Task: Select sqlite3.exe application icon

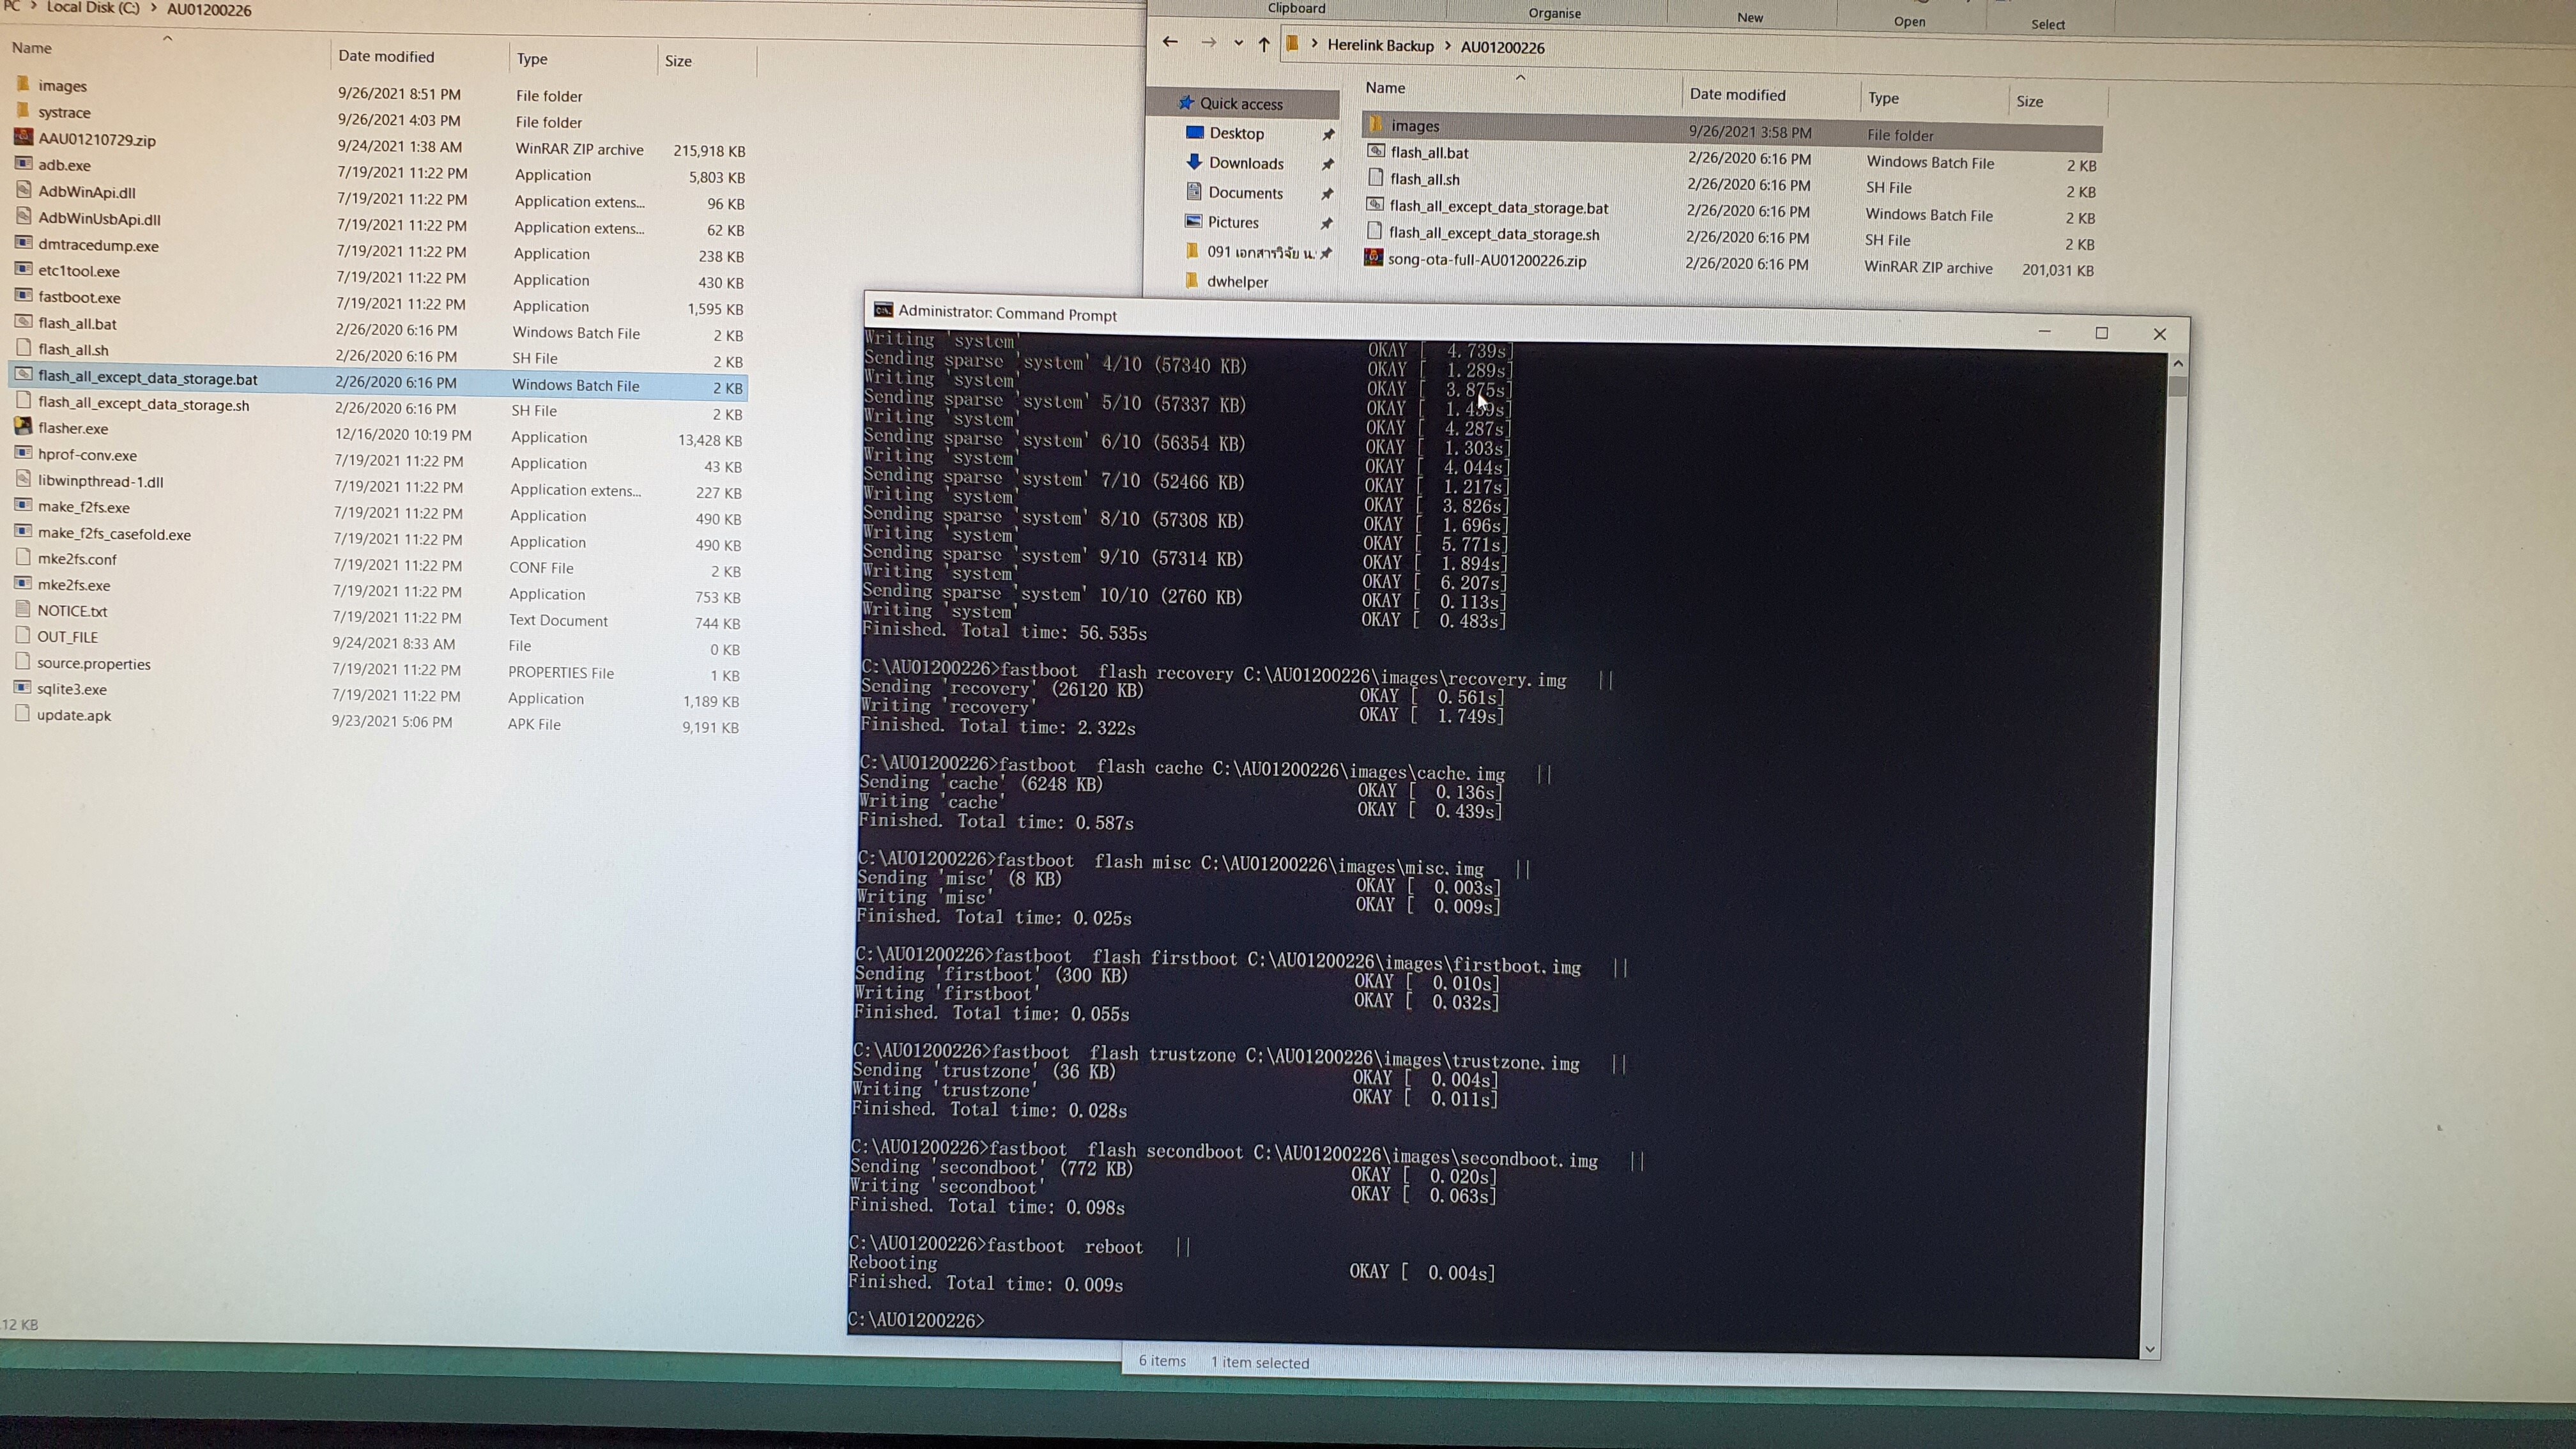Action: (22, 688)
